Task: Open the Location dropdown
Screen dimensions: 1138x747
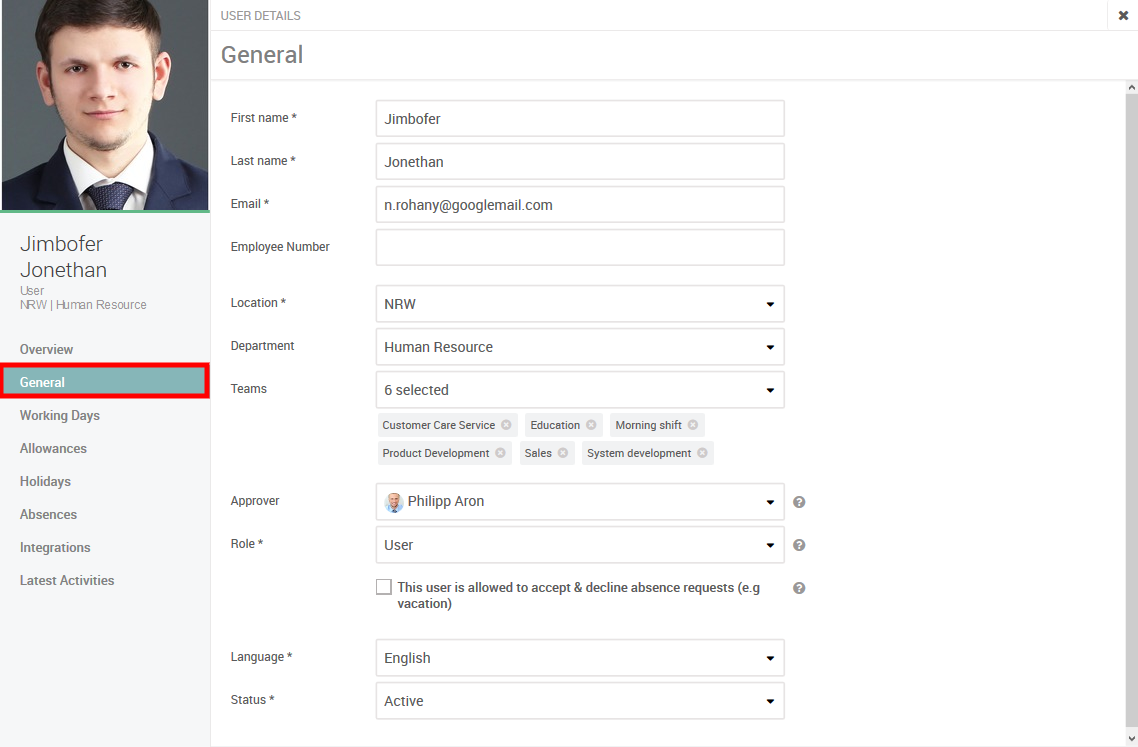Action: click(579, 304)
